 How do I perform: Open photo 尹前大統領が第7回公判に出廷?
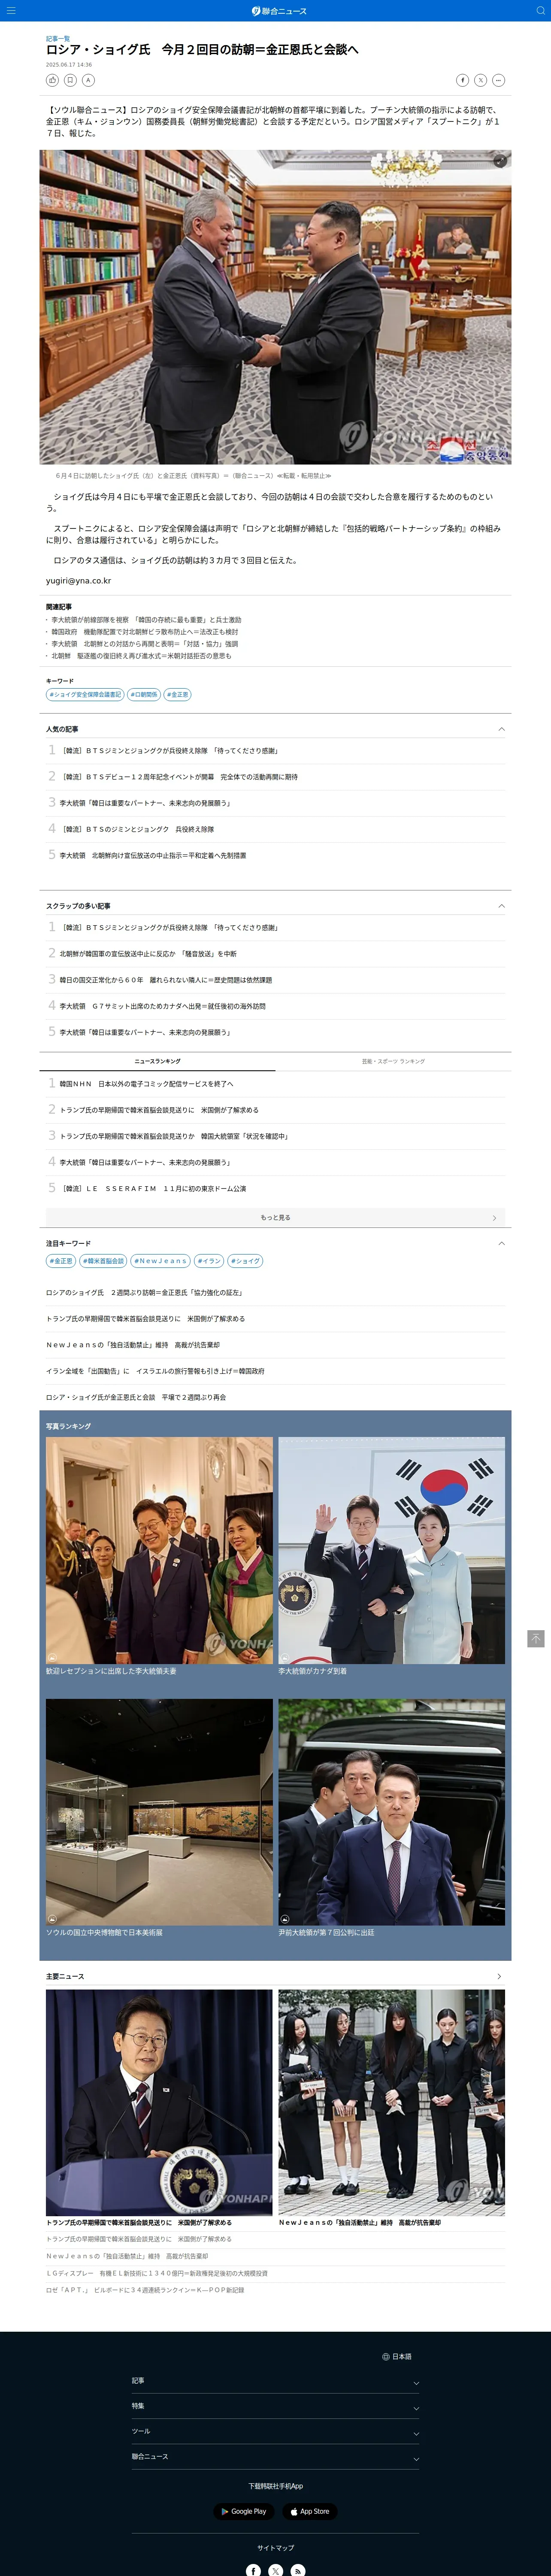click(x=392, y=1812)
